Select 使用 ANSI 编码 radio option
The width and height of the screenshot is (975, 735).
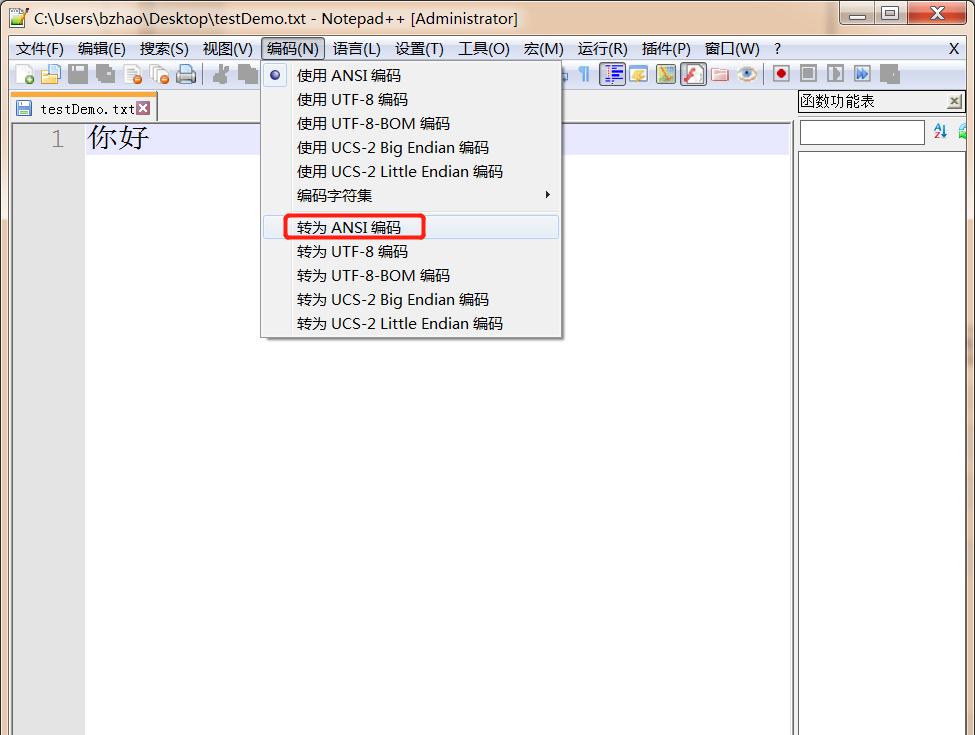410,75
